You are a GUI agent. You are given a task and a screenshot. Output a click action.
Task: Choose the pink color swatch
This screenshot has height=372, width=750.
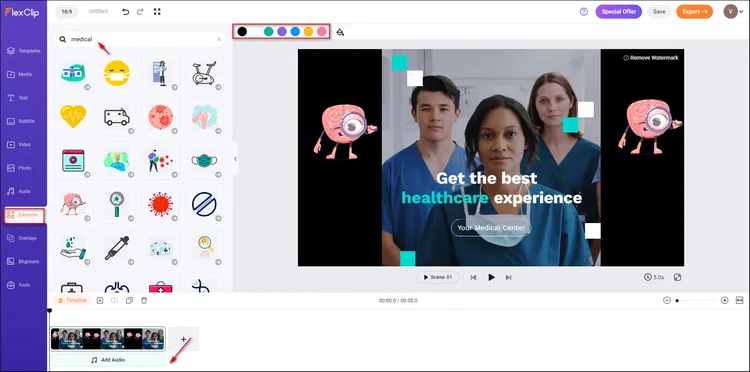(322, 32)
